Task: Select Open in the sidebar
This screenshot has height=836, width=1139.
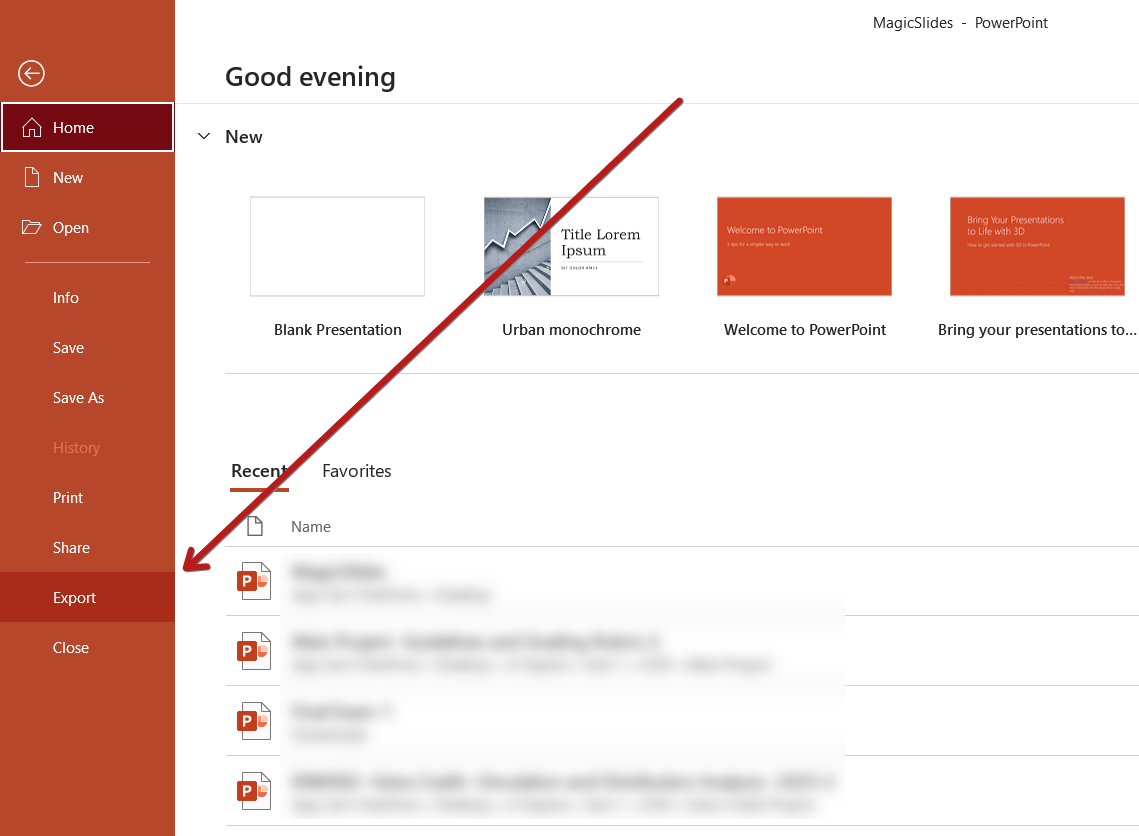Action: click(x=87, y=227)
